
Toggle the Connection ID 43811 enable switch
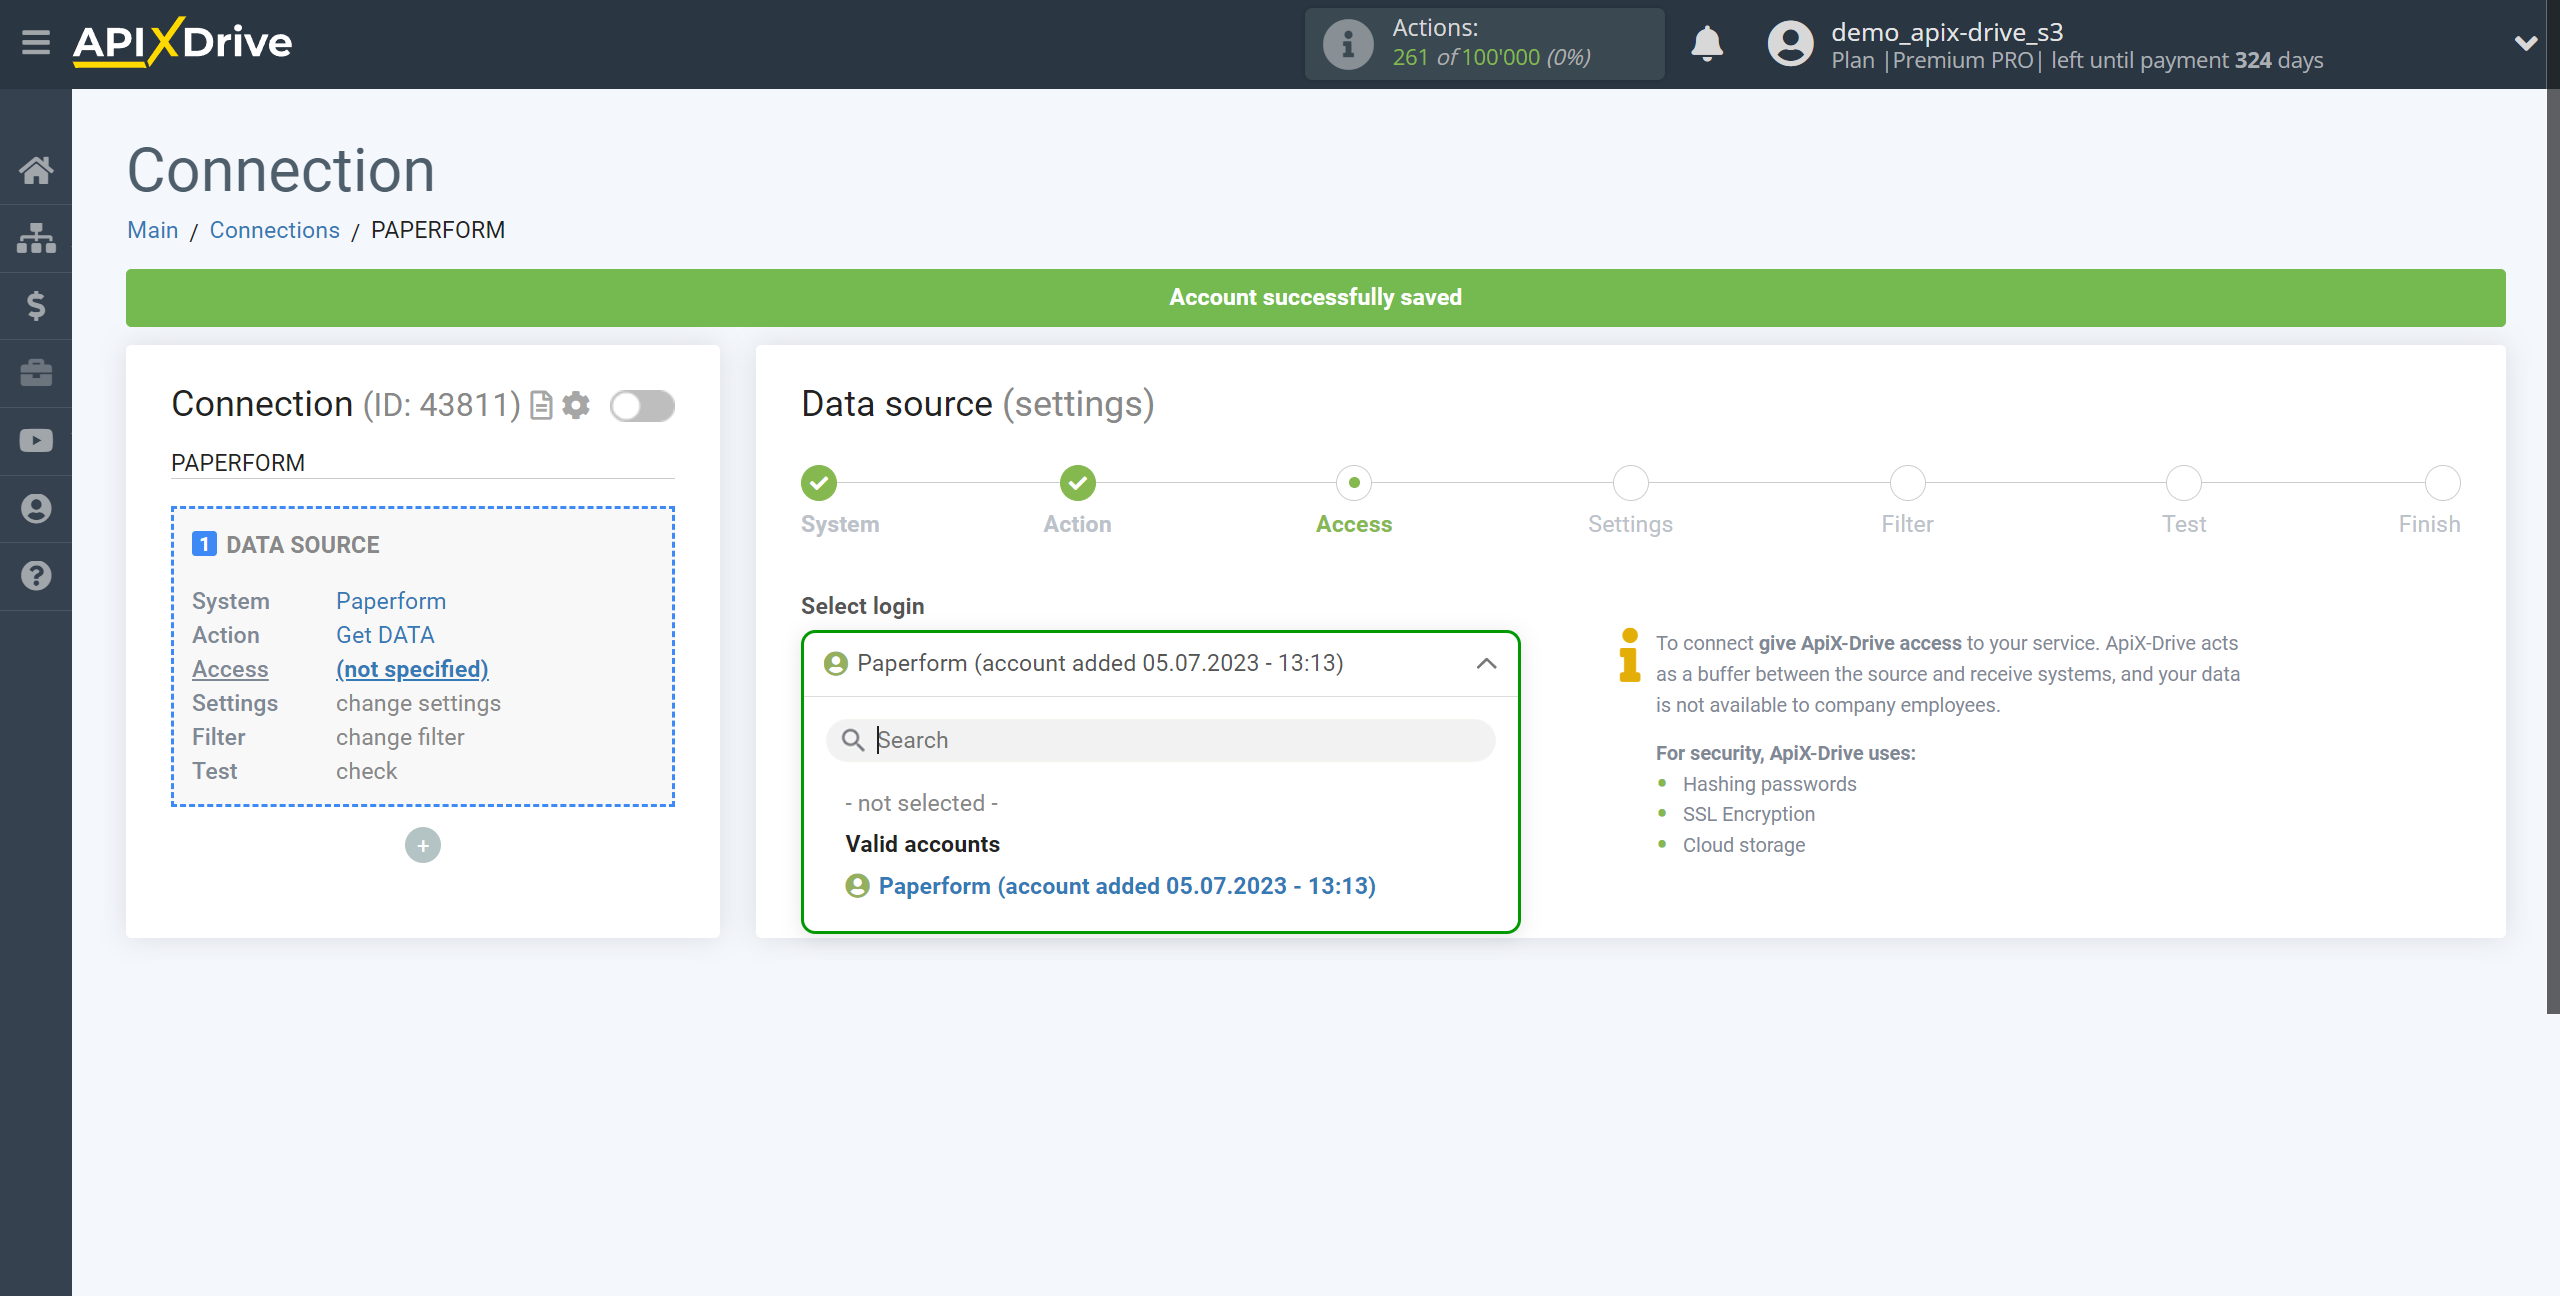(643, 403)
